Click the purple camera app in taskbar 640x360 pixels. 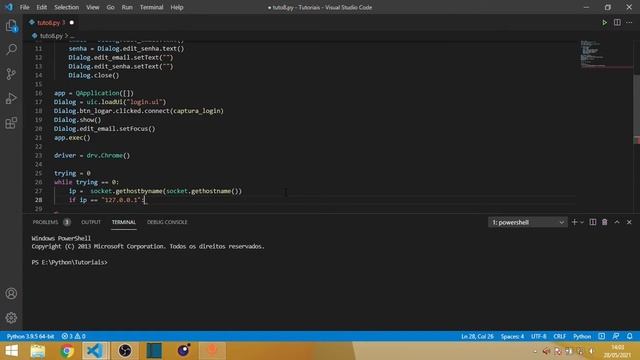(x=183, y=351)
